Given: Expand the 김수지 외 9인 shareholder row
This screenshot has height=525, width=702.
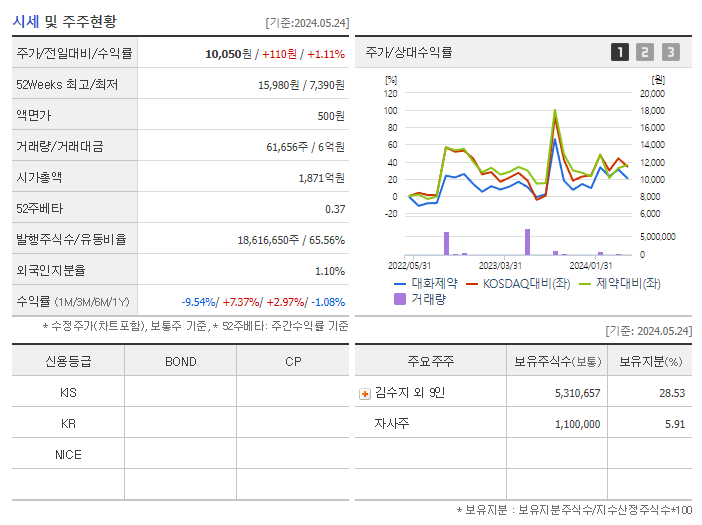Looking at the screenshot, I should 365,394.
